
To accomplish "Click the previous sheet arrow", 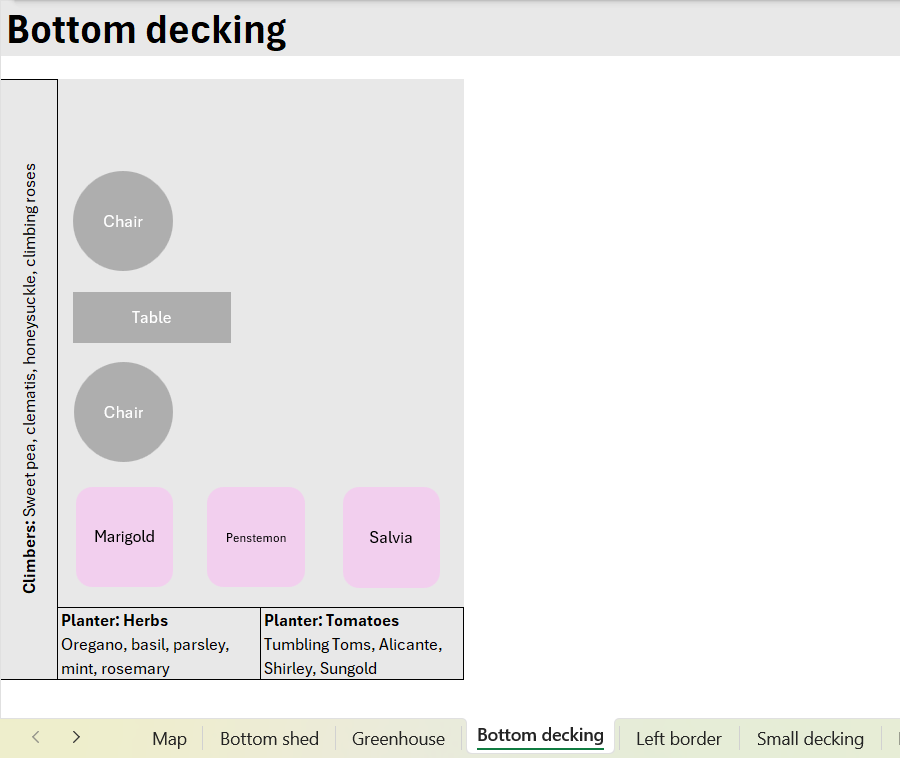I will (36, 737).
